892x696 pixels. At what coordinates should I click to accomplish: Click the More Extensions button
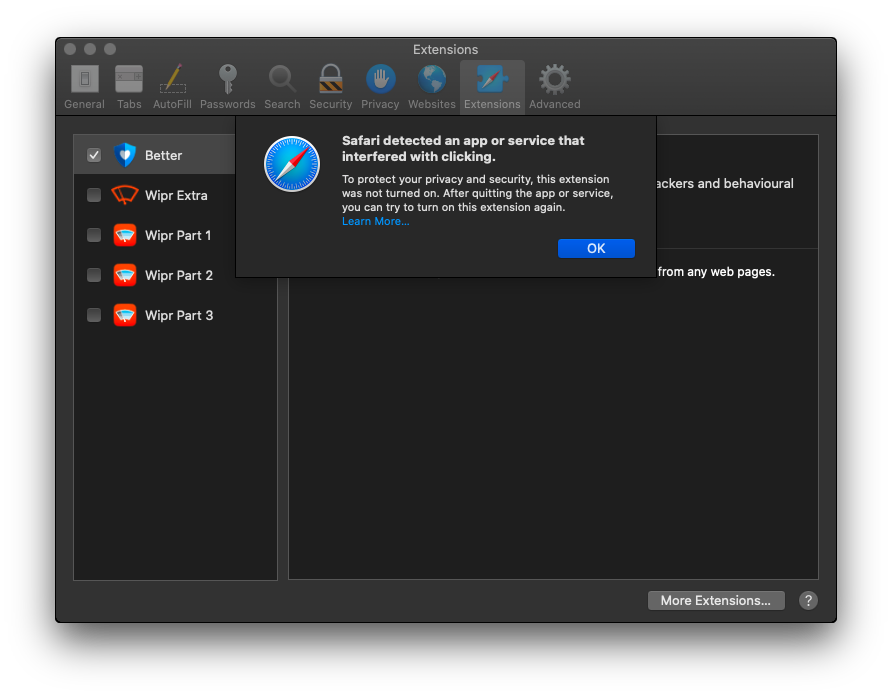pos(716,600)
